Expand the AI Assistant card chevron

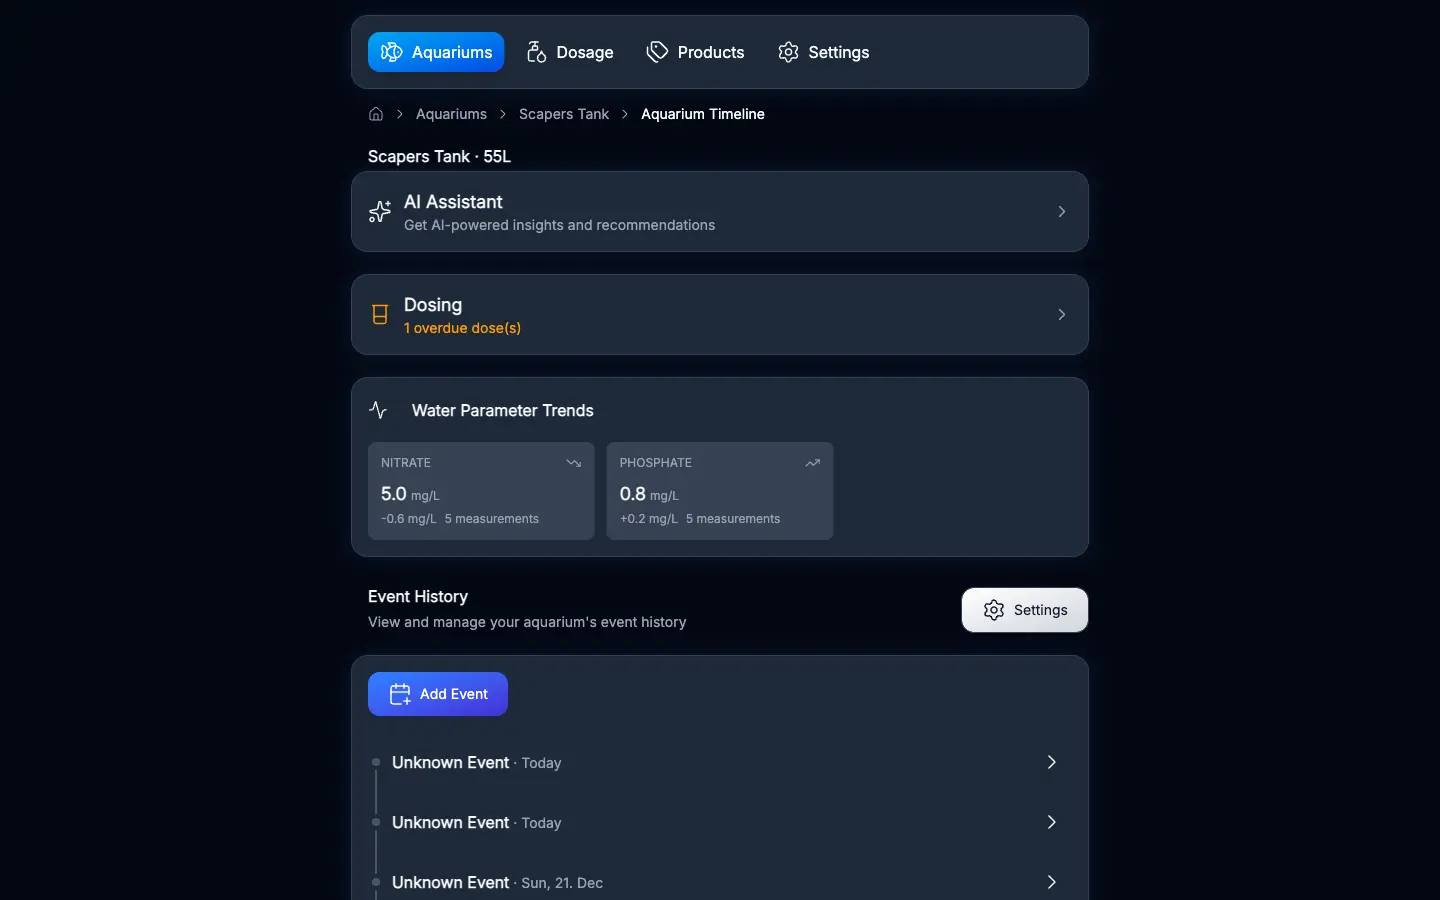[x=1060, y=212]
